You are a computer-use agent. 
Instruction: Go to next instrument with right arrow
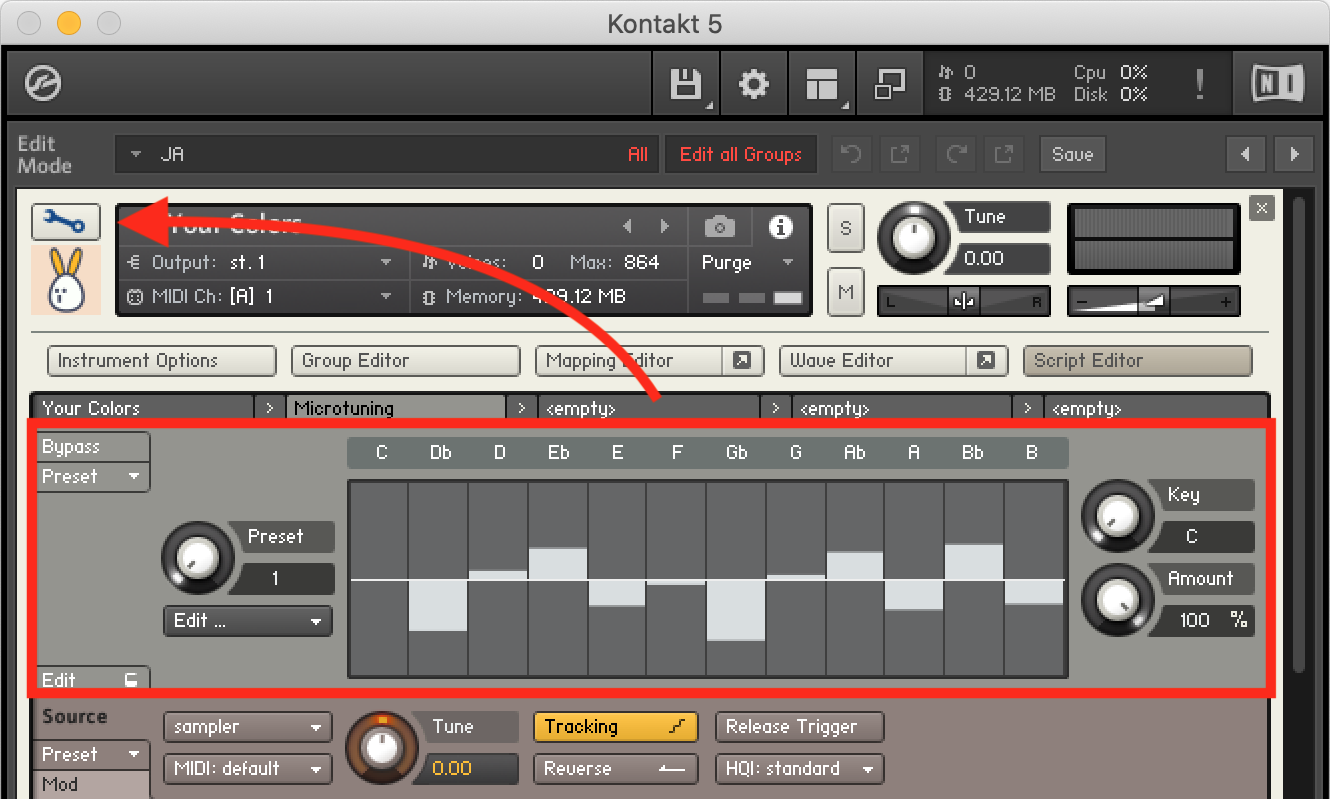[x=1295, y=154]
